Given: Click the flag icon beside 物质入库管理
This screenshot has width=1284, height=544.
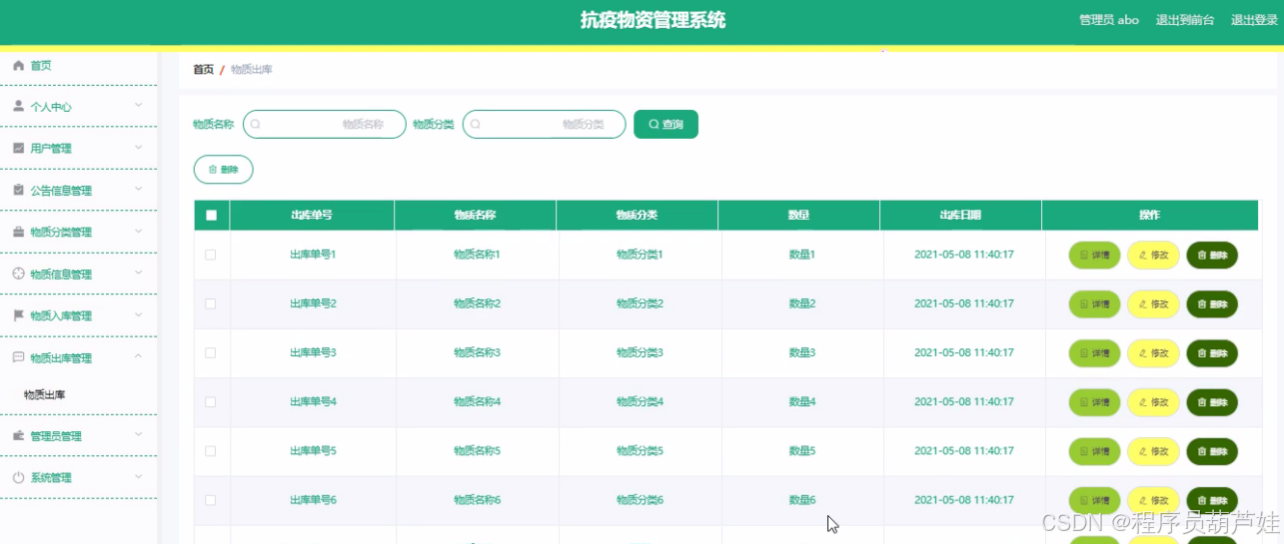Looking at the screenshot, I should [x=18, y=316].
